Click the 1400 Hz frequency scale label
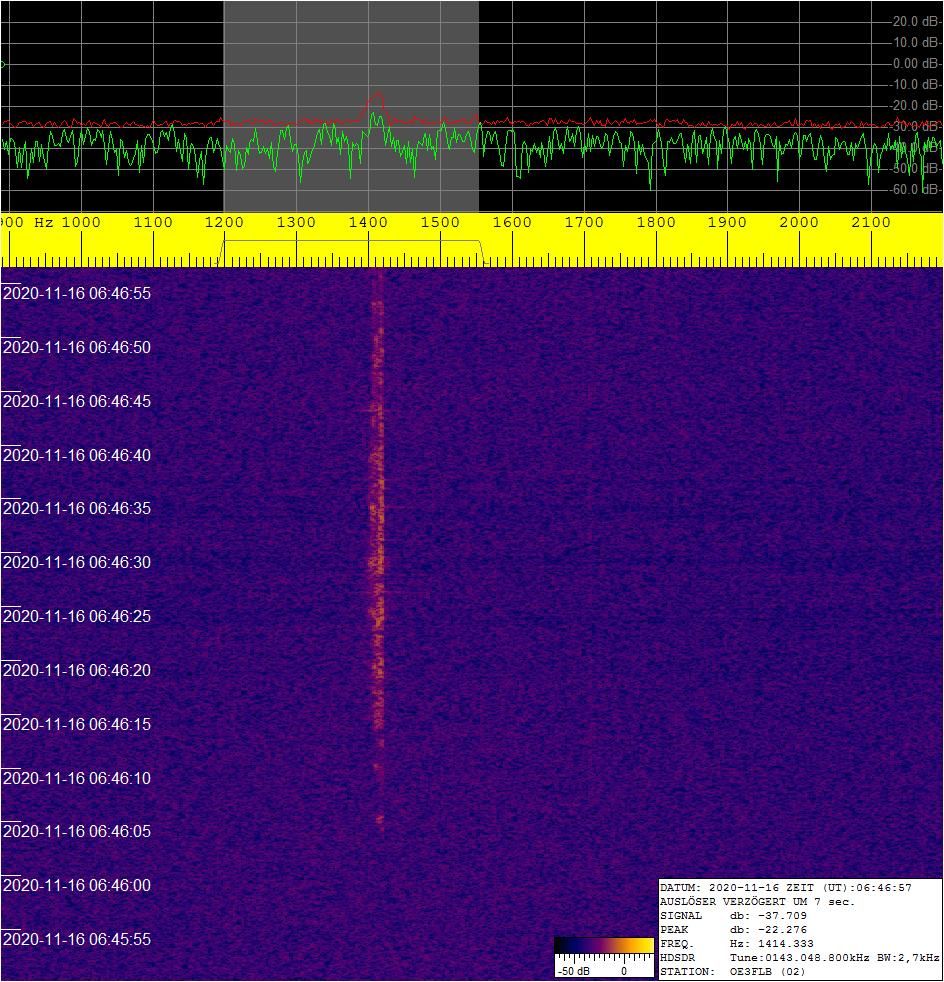The height and width of the screenshot is (982, 944). (x=368, y=222)
